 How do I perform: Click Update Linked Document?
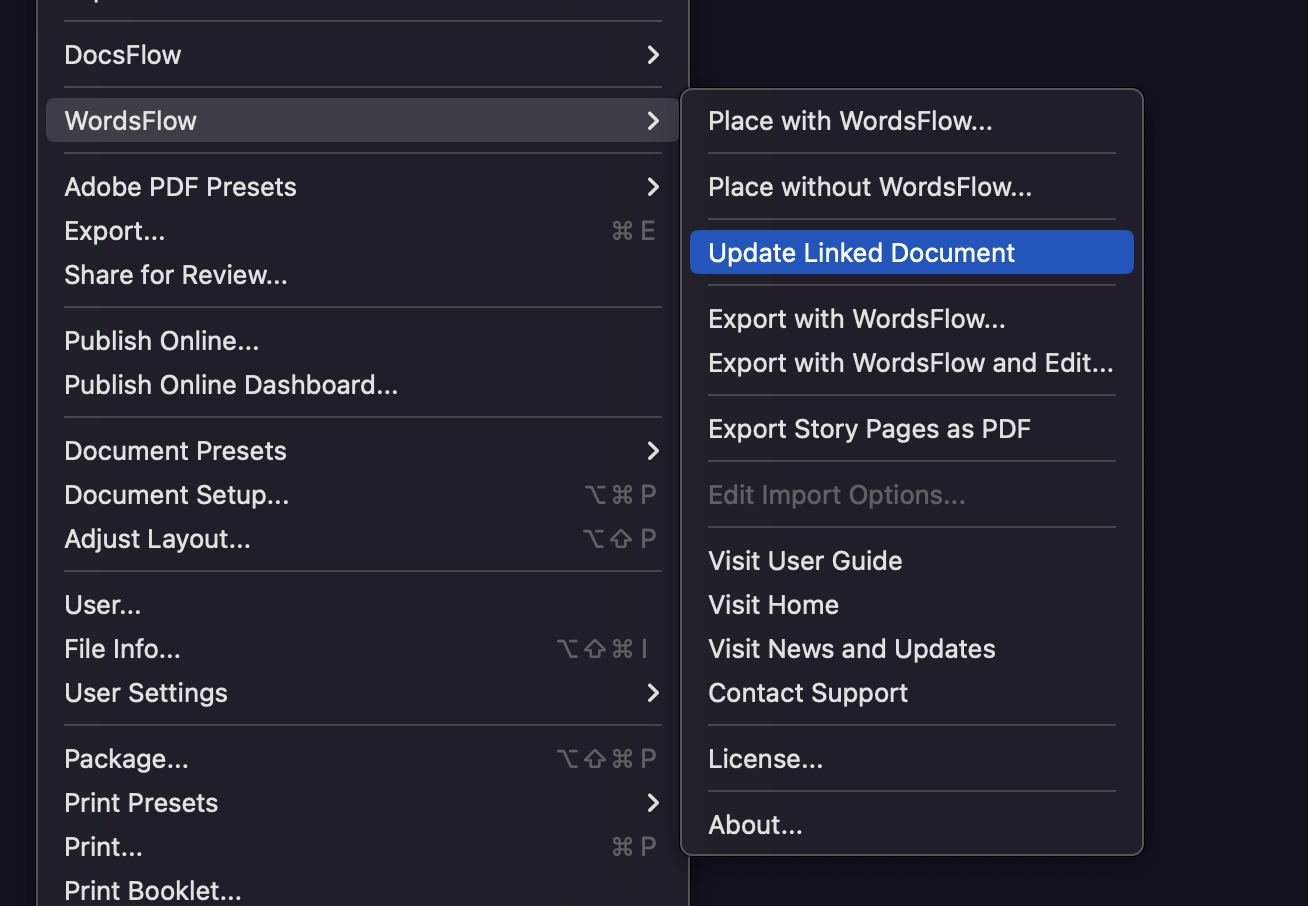click(912, 252)
